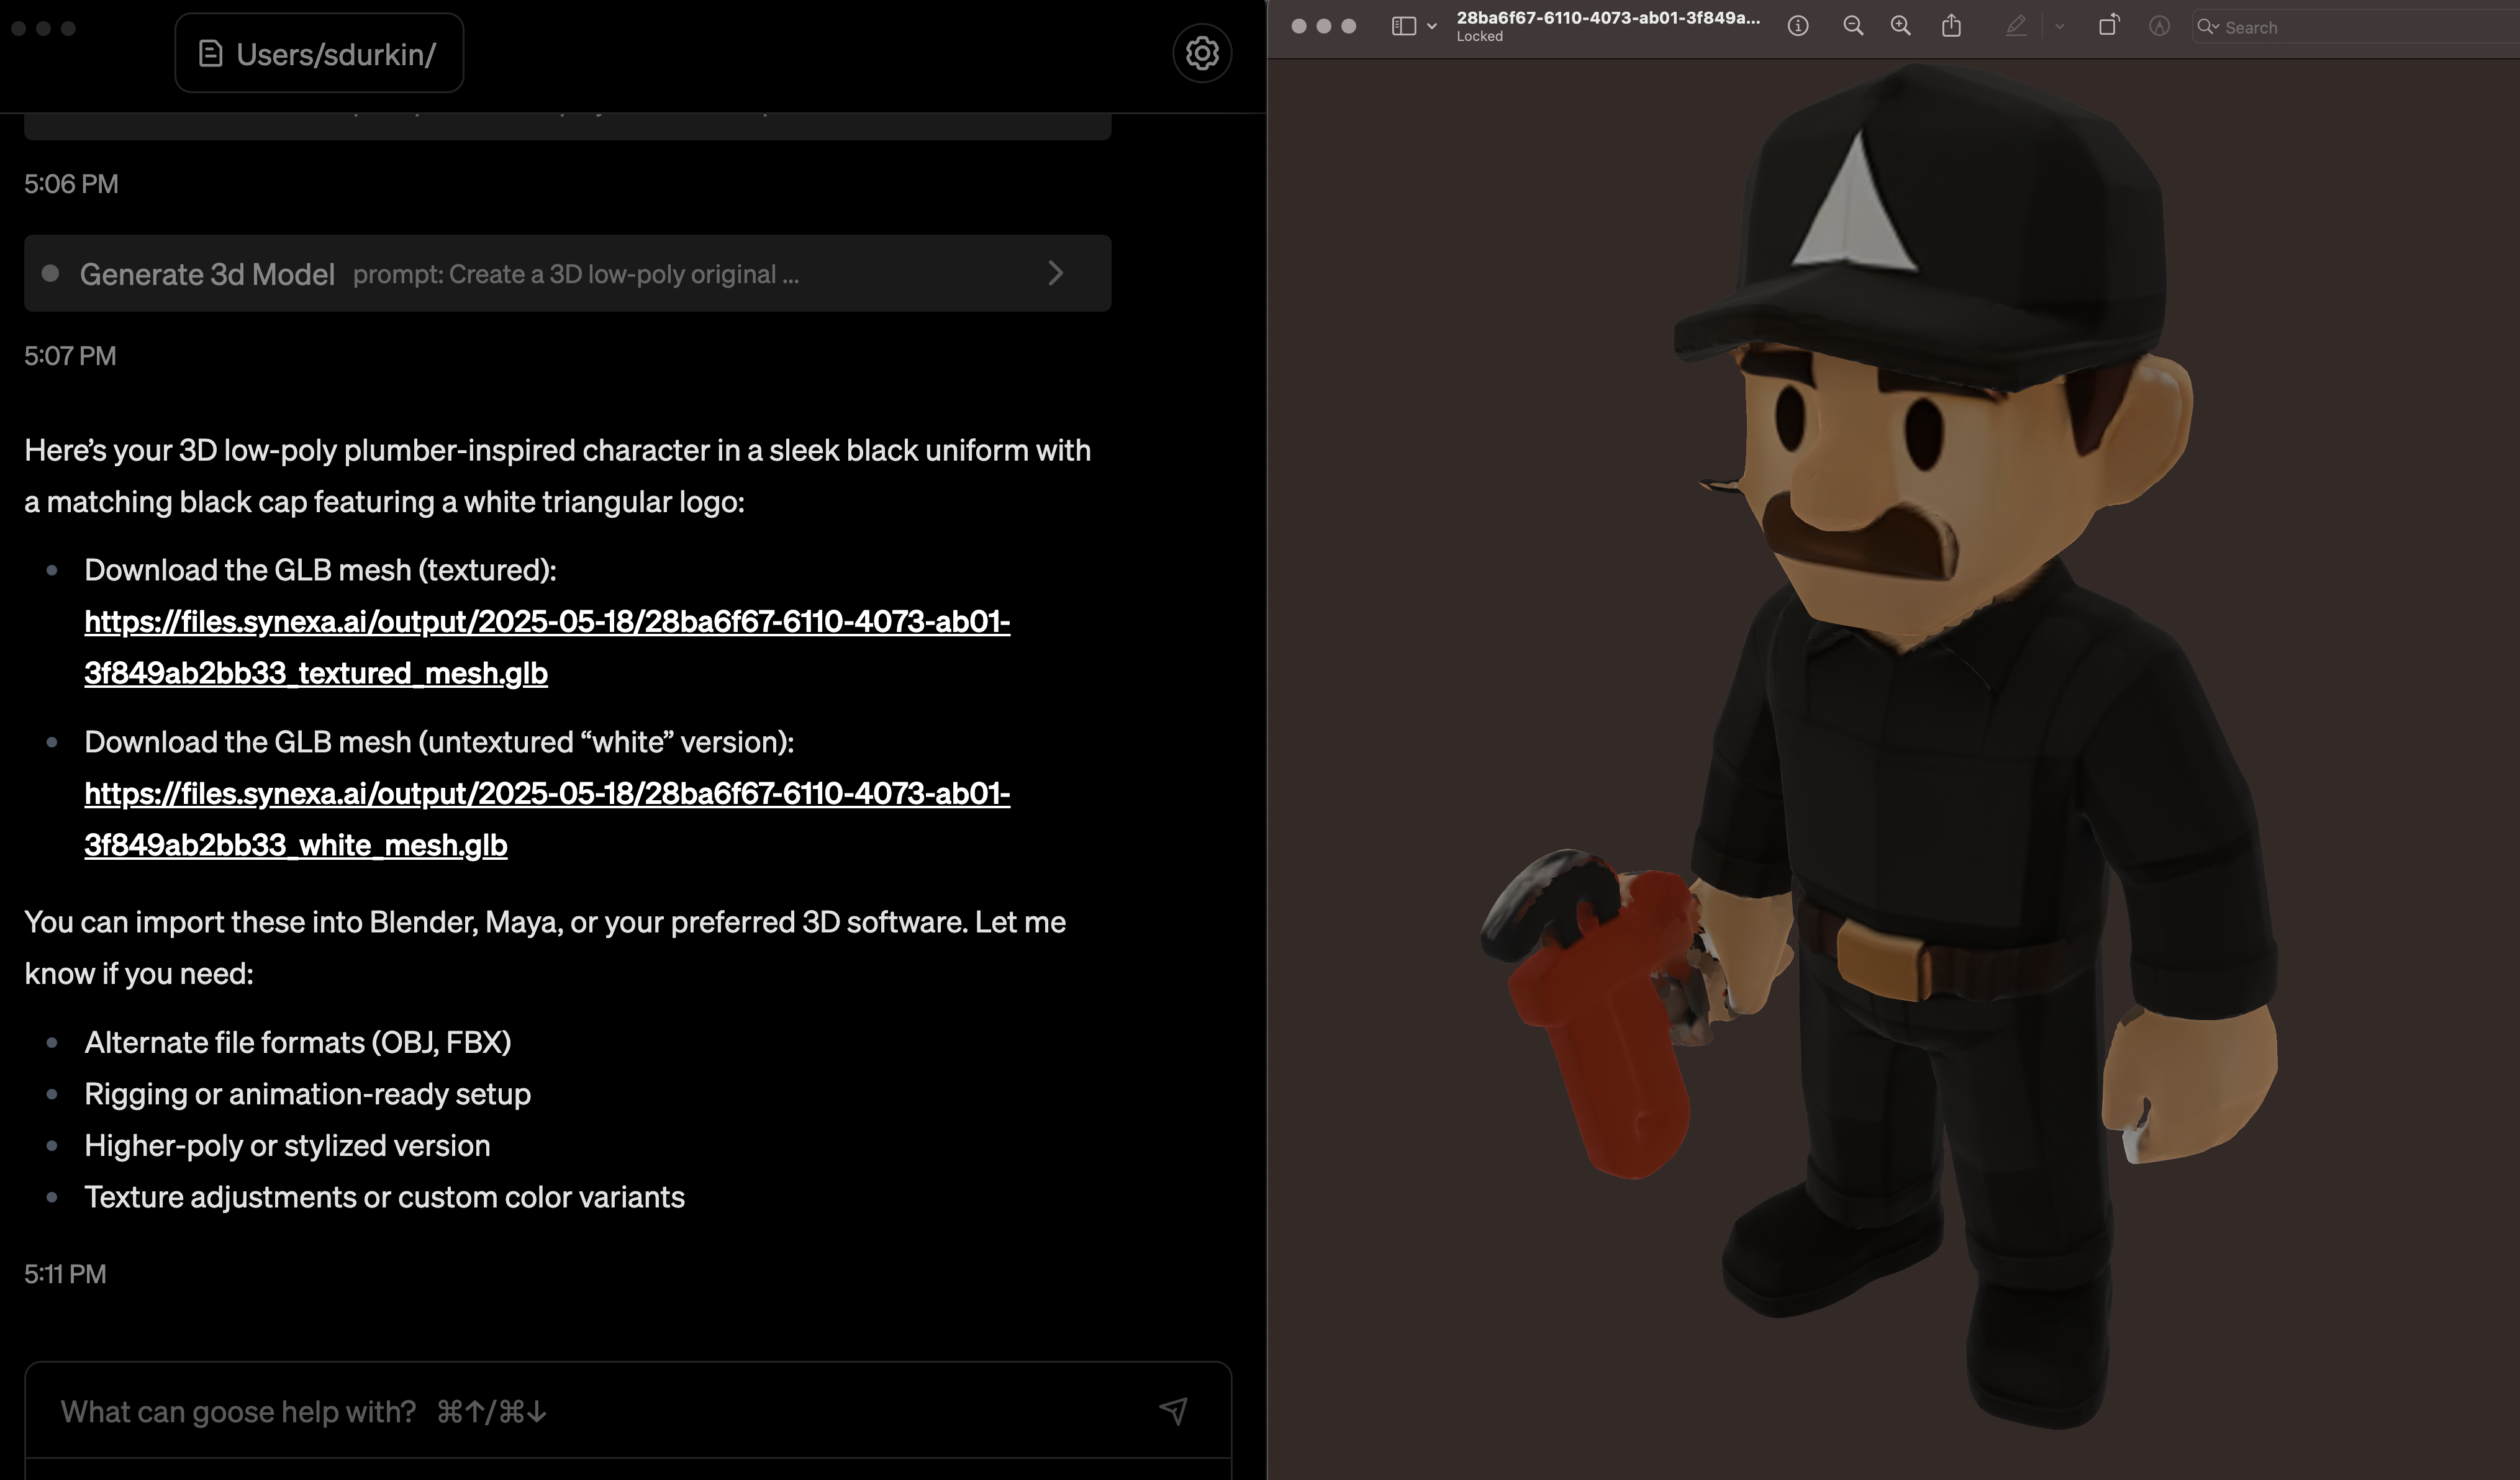Toggle Preview sidebar view button
2520x1480 pixels.
click(x=1403, y=27)
